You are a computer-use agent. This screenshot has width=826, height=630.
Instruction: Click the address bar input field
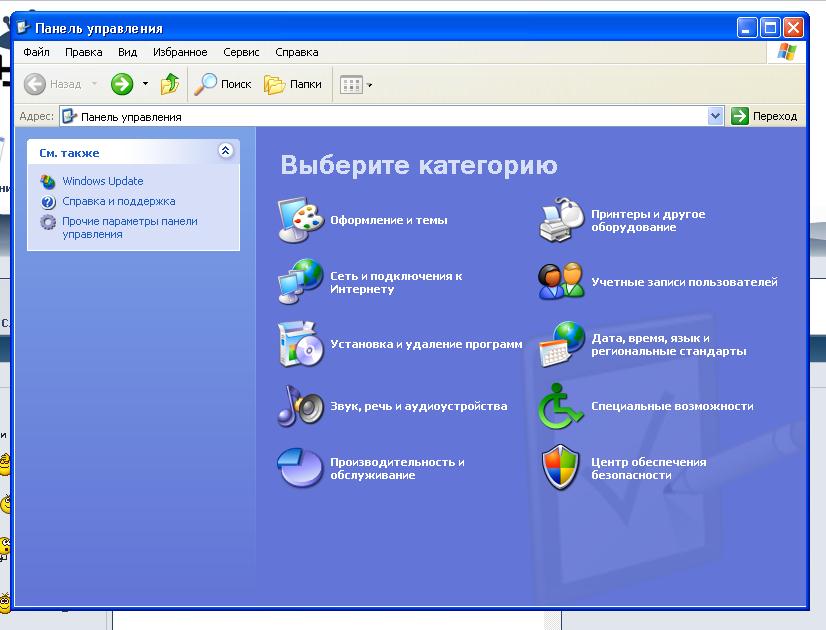coord(391,116)
